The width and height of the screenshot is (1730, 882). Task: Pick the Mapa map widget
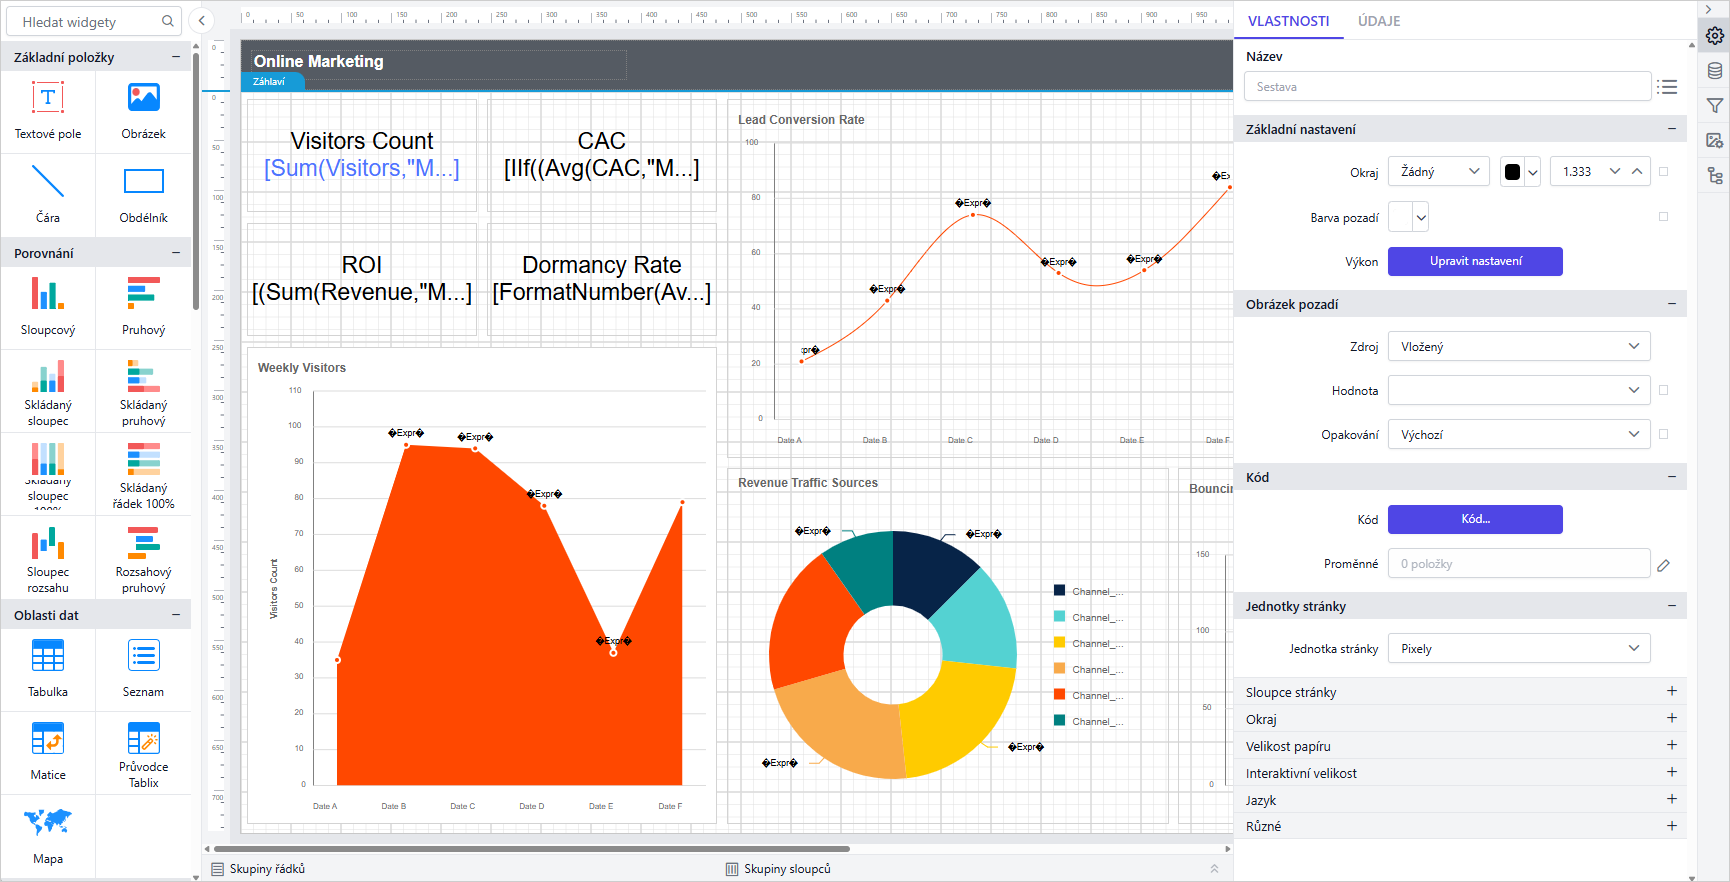[48, 836]
